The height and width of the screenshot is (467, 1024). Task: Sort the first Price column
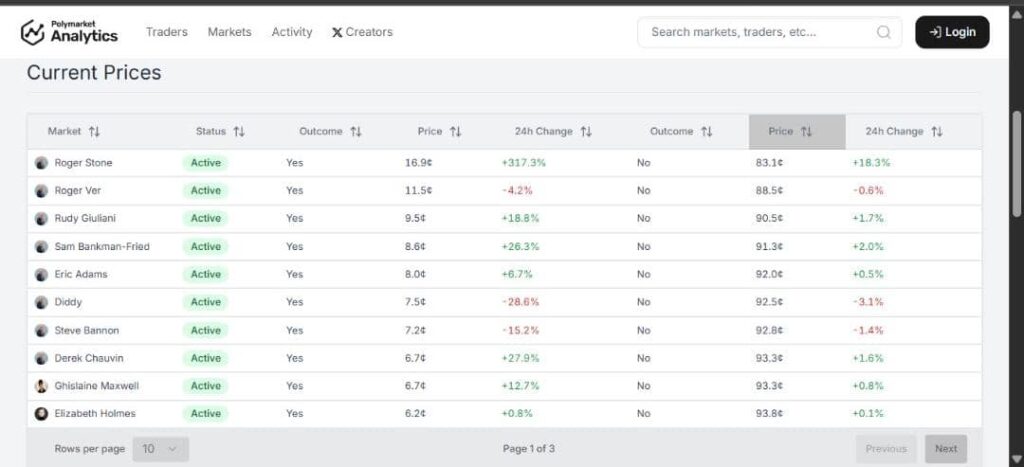[456, 131]
